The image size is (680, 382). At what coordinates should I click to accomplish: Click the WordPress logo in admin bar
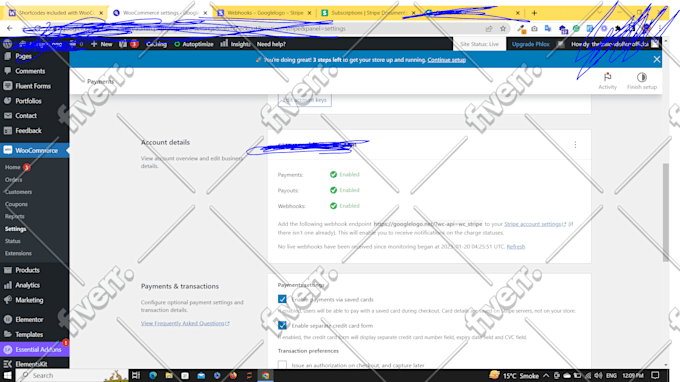click(7, 44)
